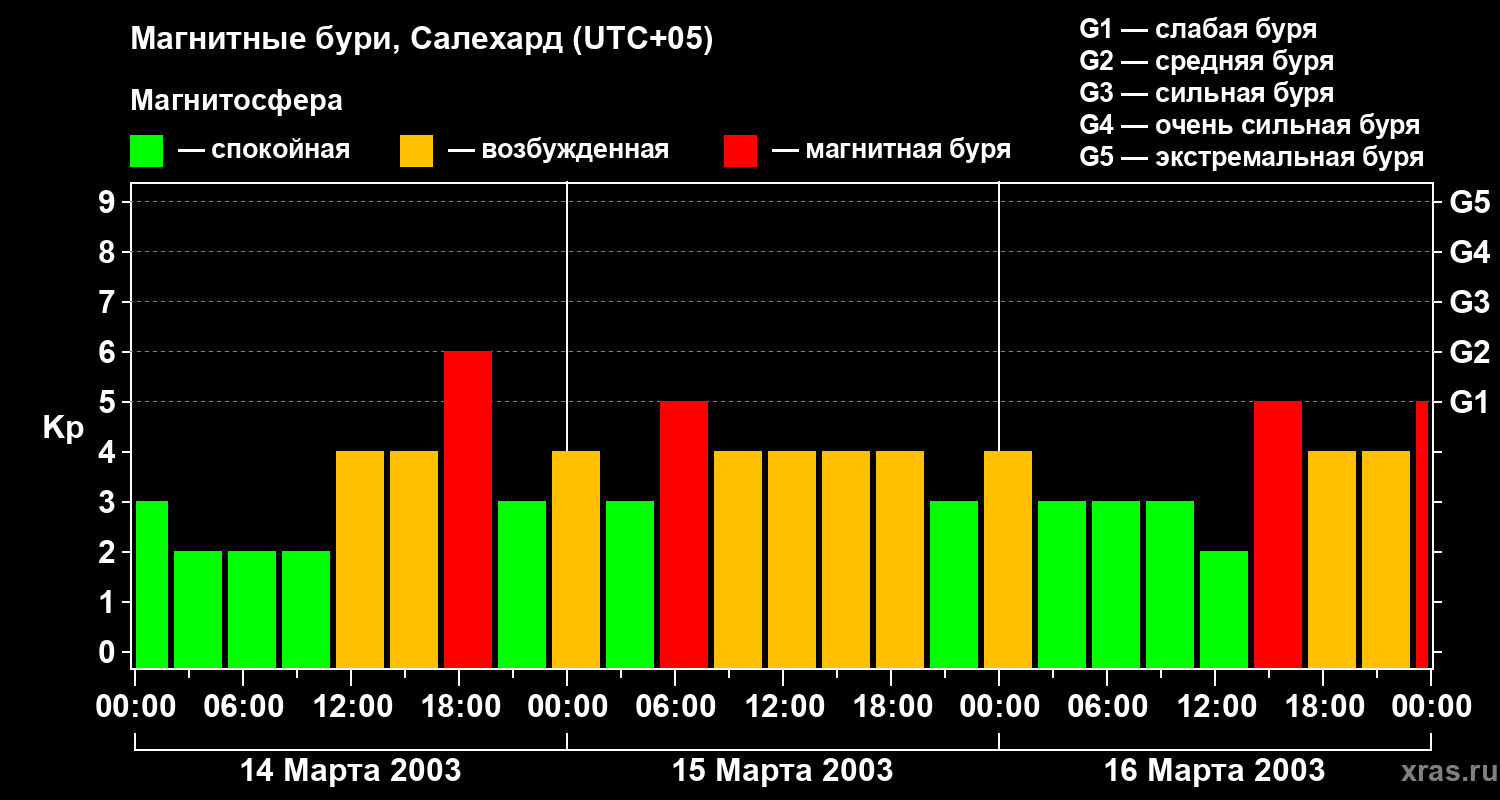The height and width of the screenshot is (800, 1500).
Task: Click the thin red bar at chart's end
Action: [x=1422, y=535]
